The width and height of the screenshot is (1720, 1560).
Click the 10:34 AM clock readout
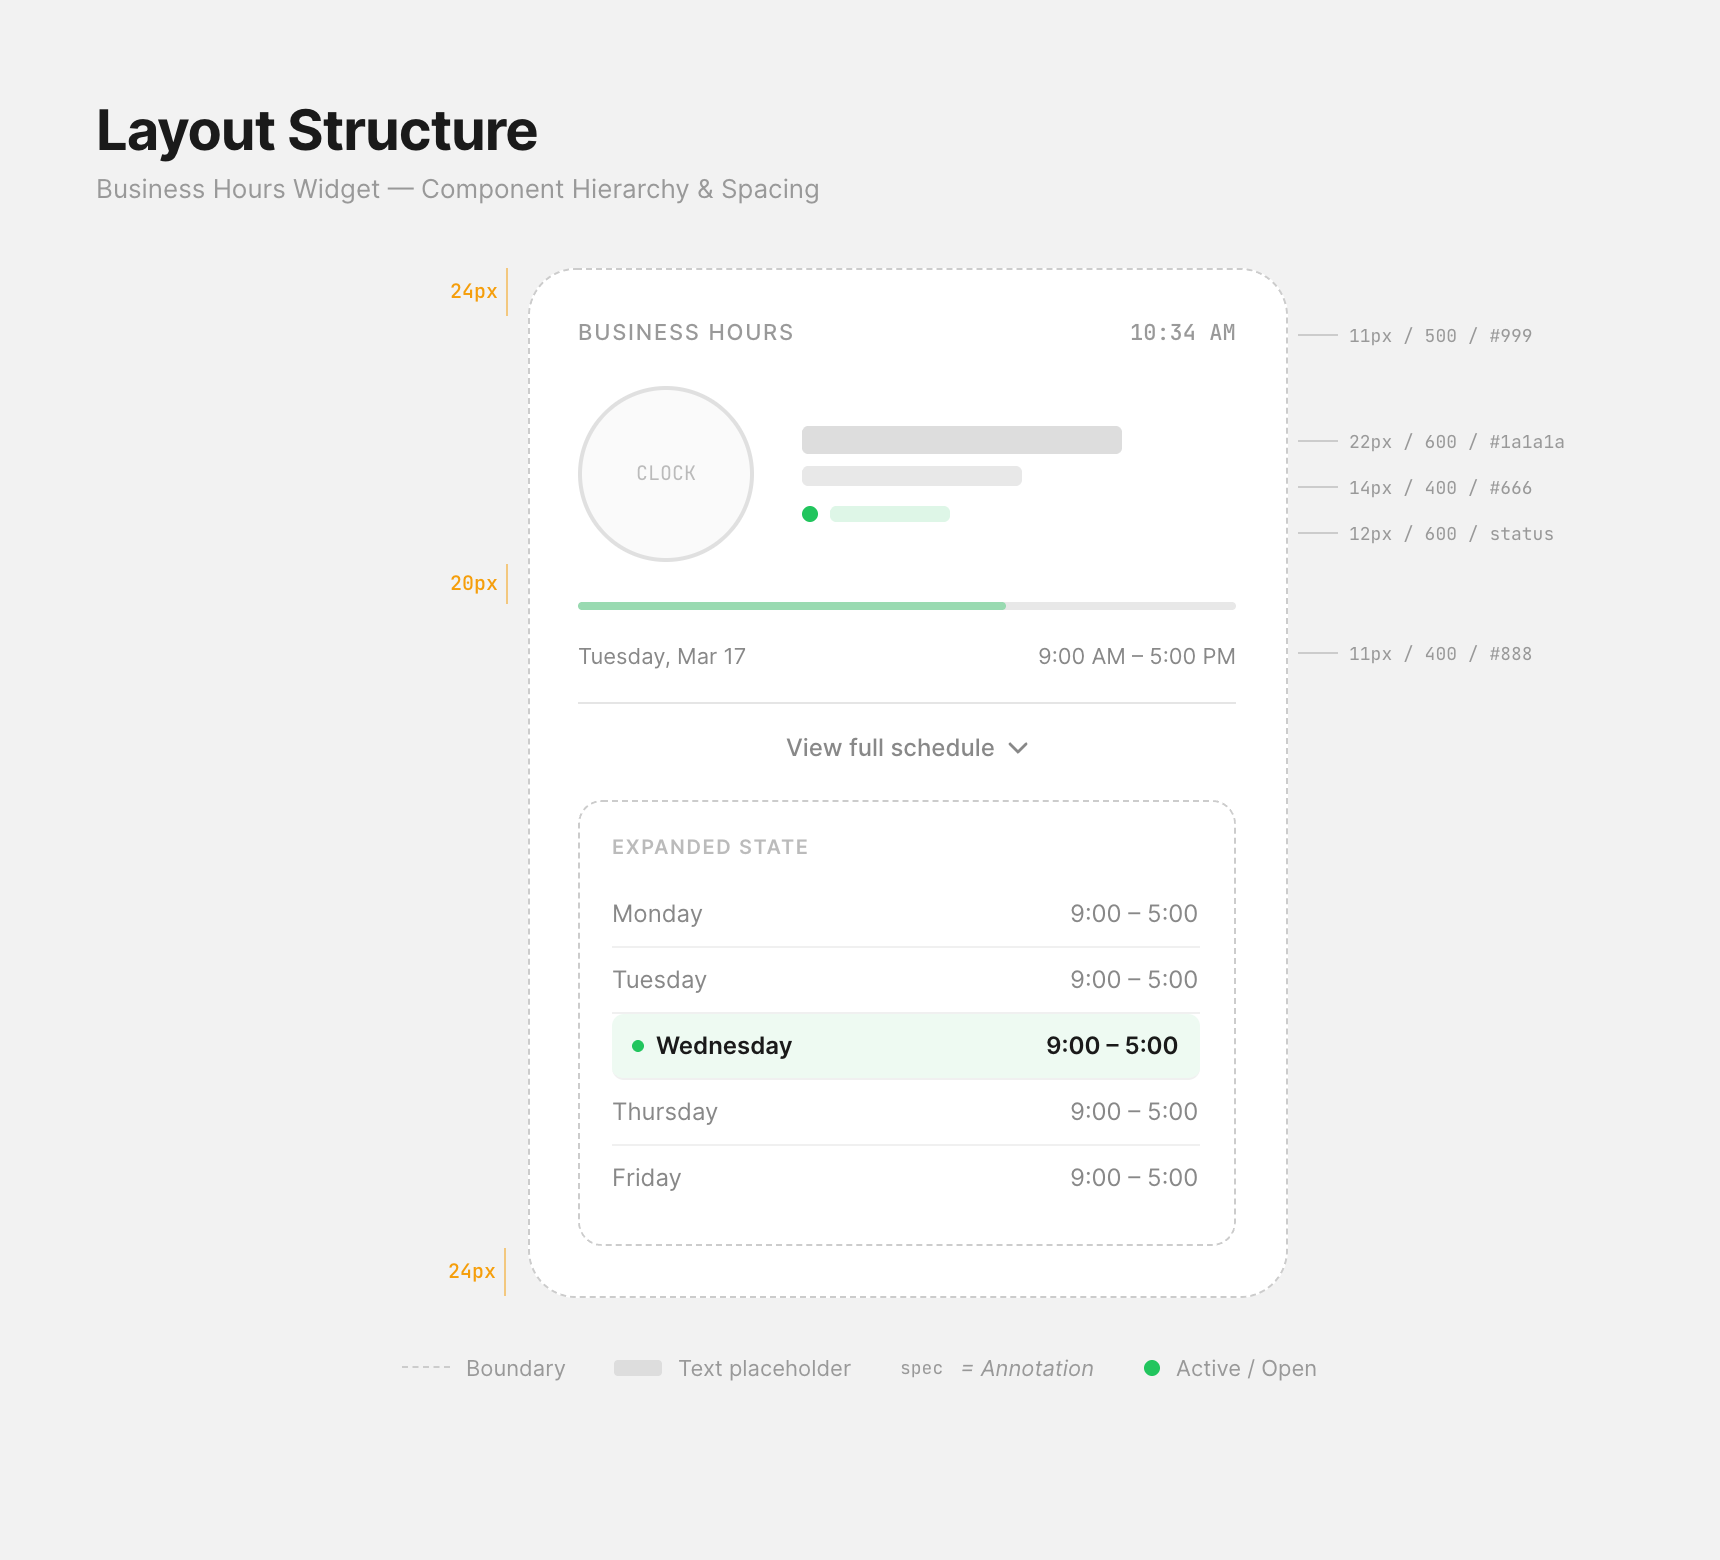coord(1182,331)
